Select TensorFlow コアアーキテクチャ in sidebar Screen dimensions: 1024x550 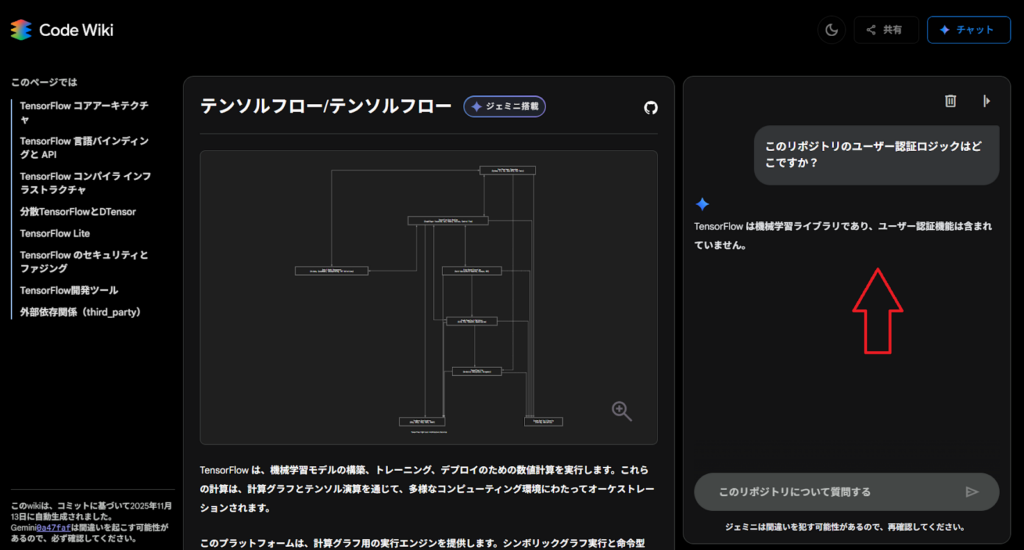[85, 112]
